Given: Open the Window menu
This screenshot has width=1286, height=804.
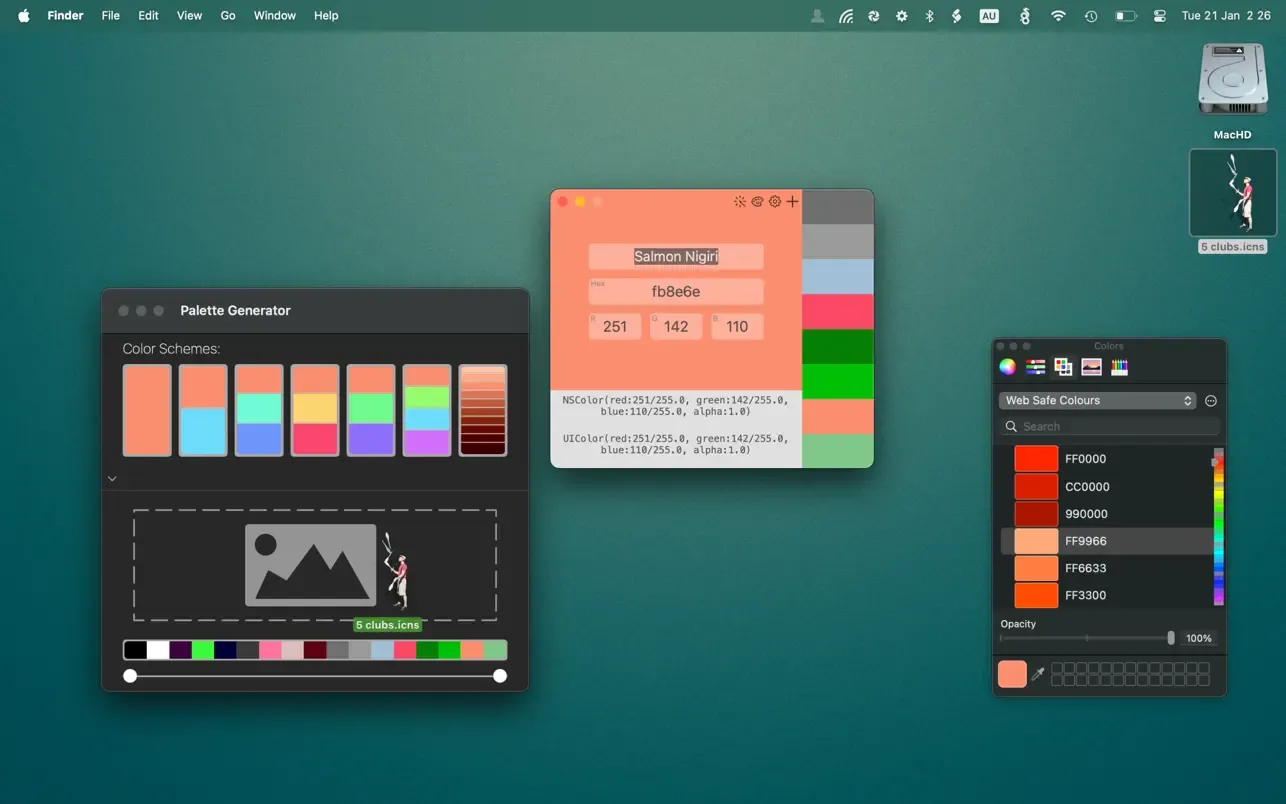Looking at the screenshot, I should (x=274, y=16).
